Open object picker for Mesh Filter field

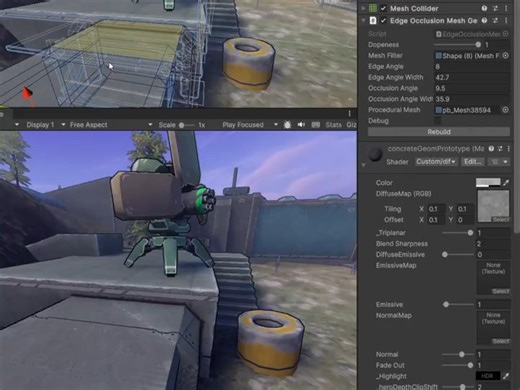(x=505, y=56)
